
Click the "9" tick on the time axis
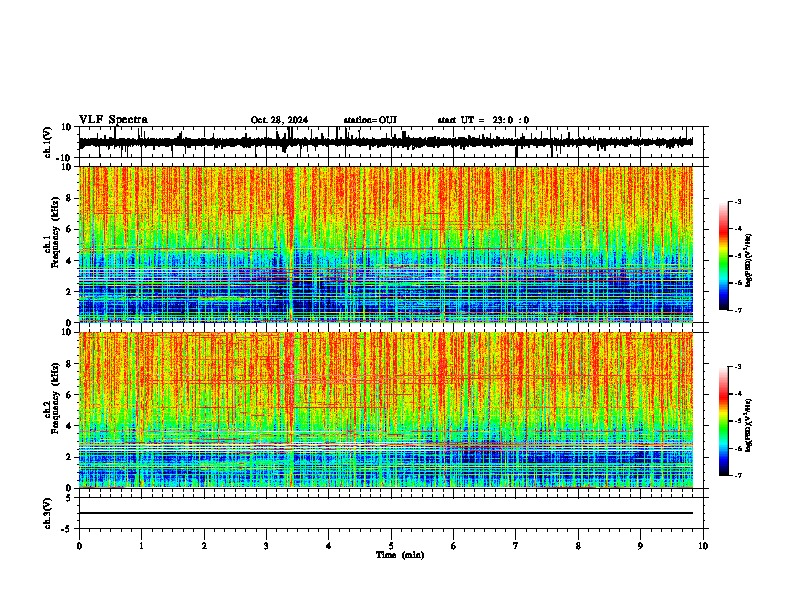click(x=640, y=546)
